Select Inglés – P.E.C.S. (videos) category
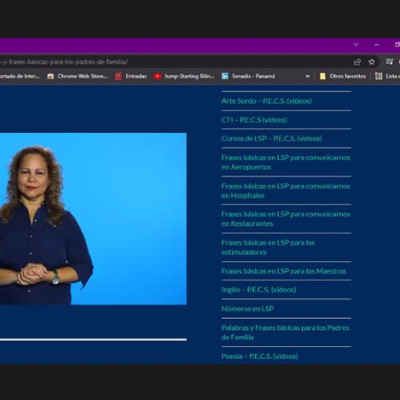 (259, 290)
